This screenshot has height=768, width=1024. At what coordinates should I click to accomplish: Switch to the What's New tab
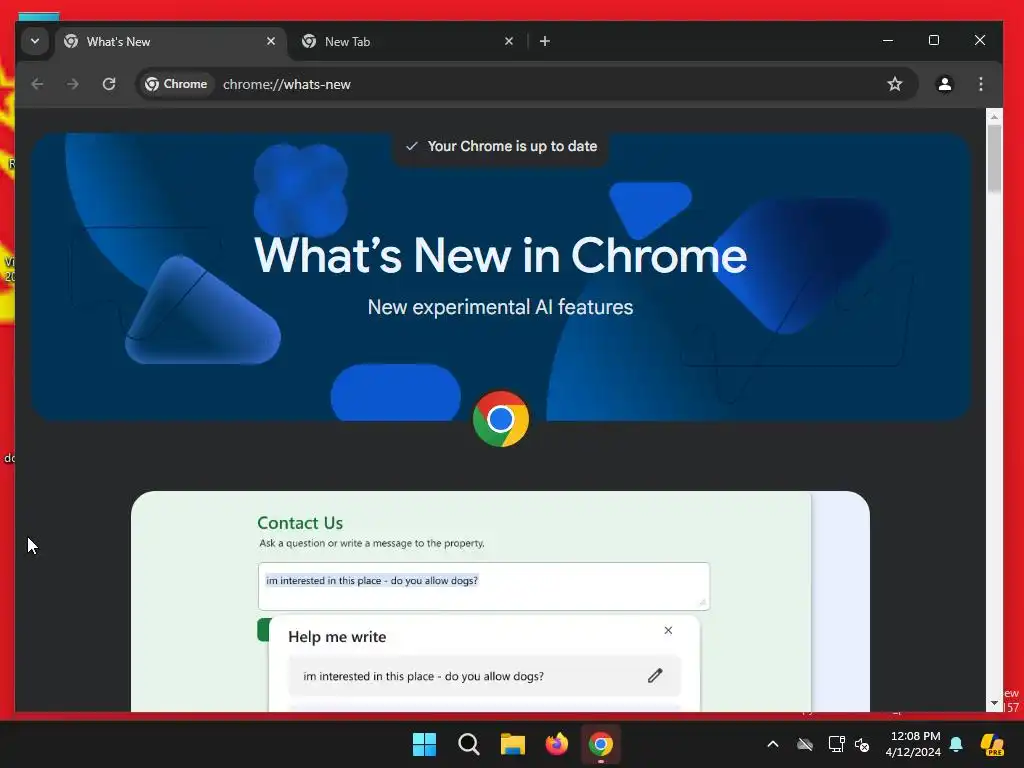tap(170, 42)
